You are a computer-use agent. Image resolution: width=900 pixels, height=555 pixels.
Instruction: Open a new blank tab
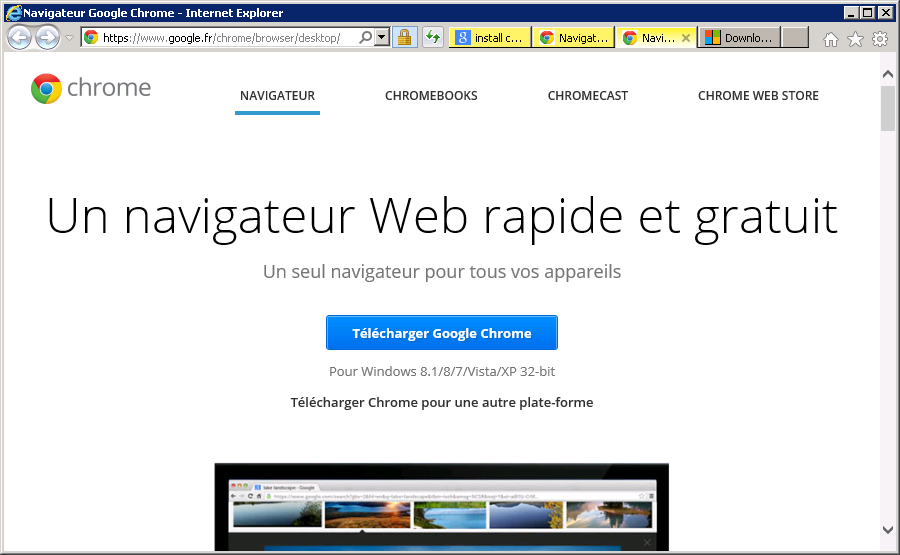click(795, 38)
